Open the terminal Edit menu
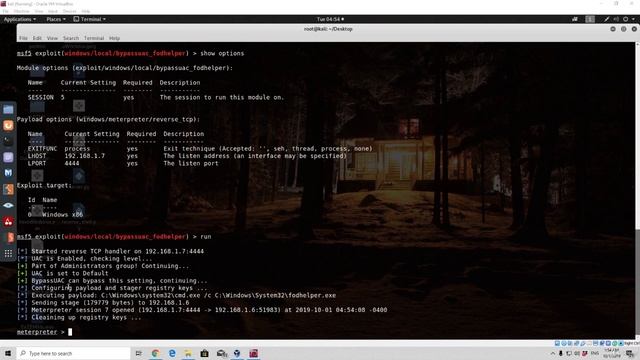Screen dimensions: 640x360 [x=37, y=38]
